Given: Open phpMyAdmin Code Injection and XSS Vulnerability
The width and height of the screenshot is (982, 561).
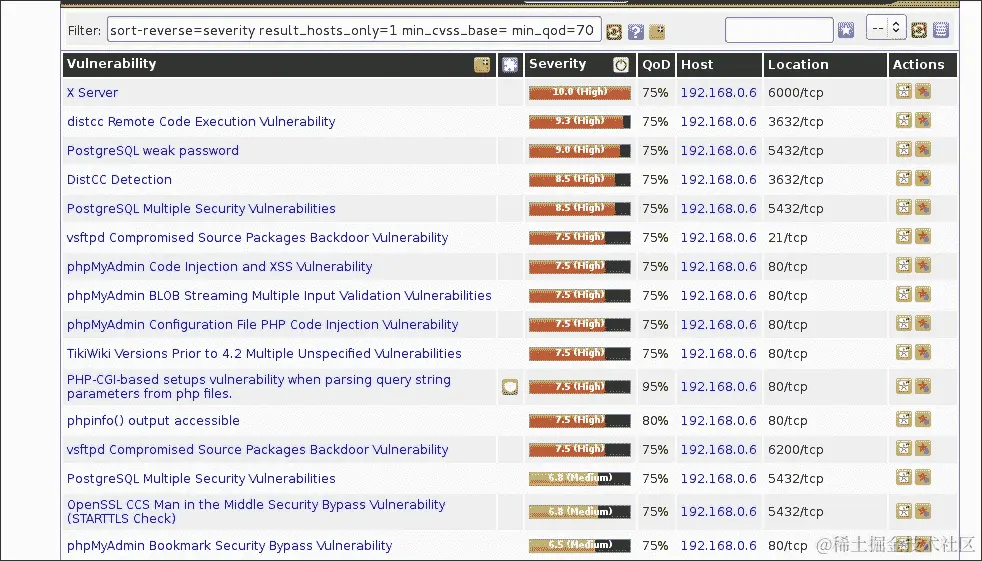Looking at the screenshot, I should pos(219,267).
